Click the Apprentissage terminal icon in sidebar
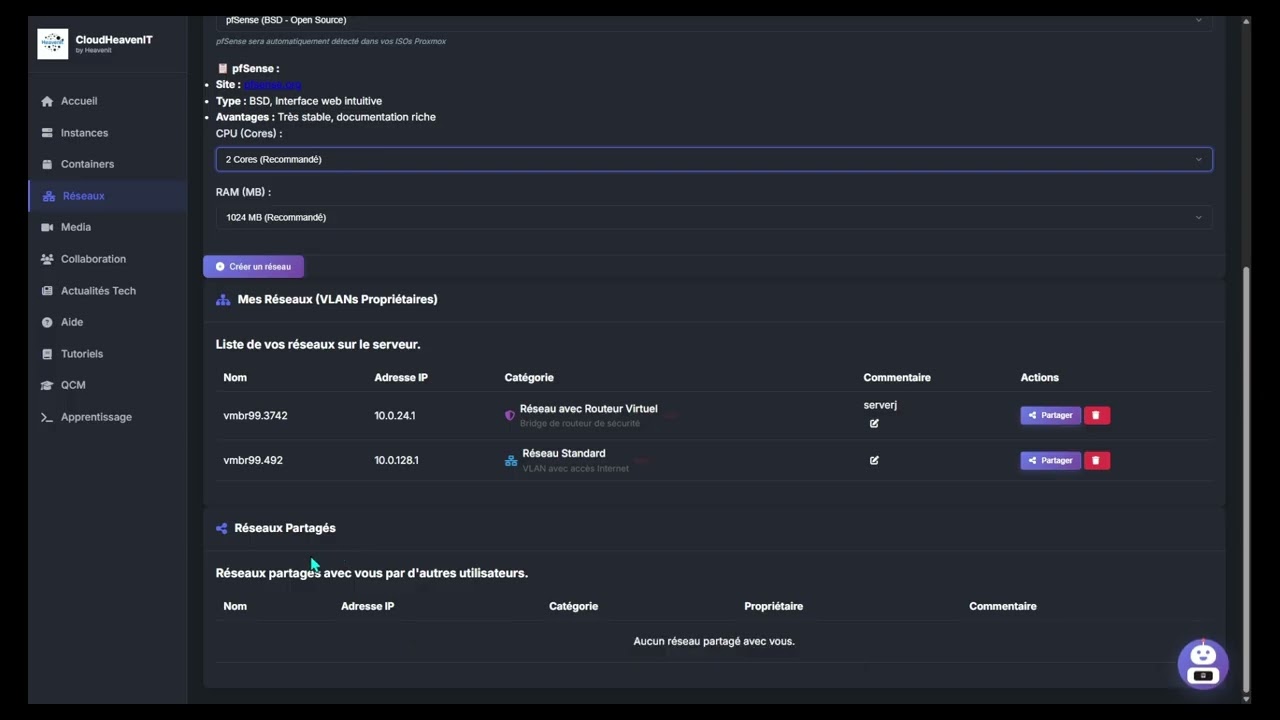 click(x=47, y=417)
